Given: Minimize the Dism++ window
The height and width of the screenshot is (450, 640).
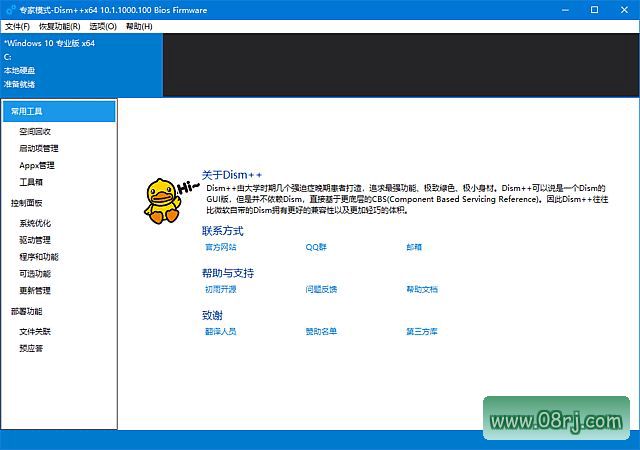Looking at the screenshot, I should [x=565, y=10].
